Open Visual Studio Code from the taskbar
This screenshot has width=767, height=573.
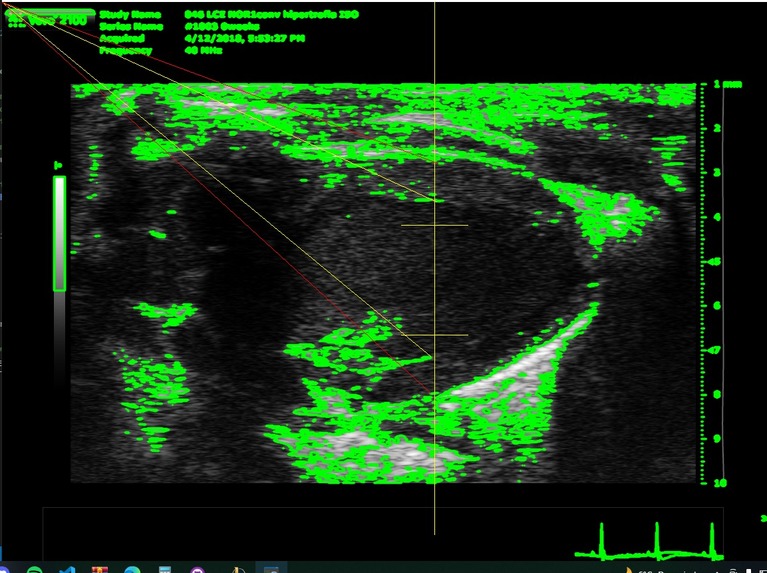[67, 570]
